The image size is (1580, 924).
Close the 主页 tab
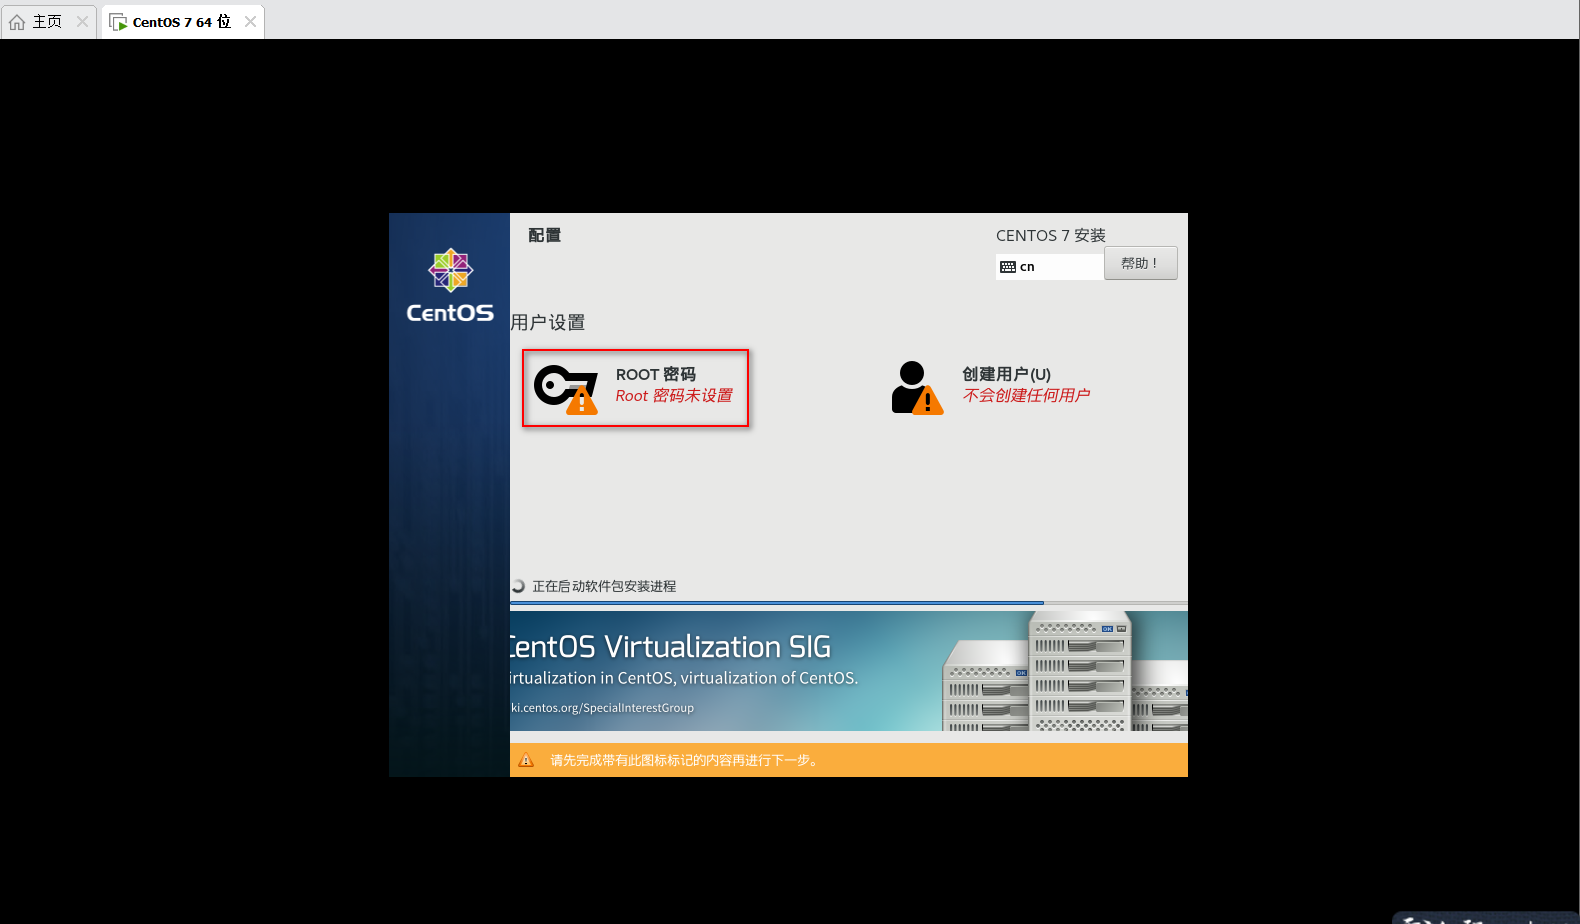82,22
